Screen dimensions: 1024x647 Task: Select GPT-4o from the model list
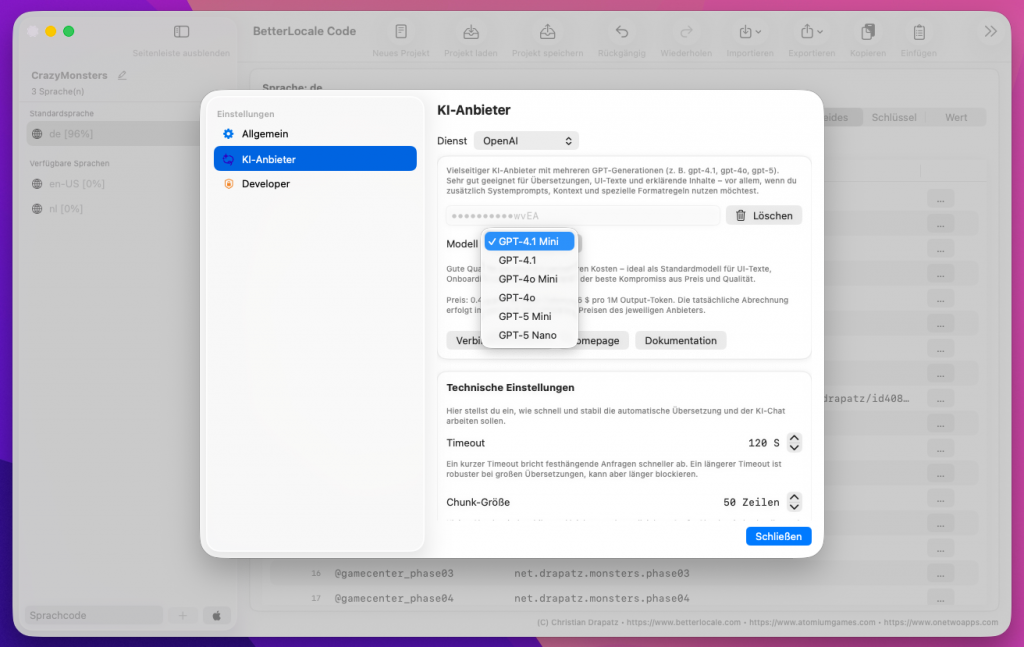pyautogui.click(x=517, y=298)
